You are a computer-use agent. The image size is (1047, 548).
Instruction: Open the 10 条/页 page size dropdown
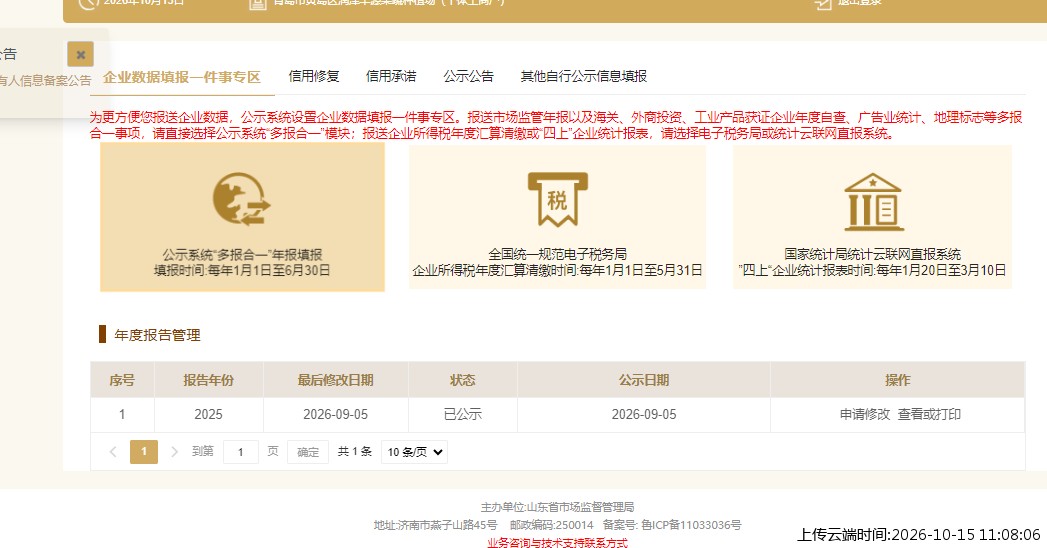click(414, 452)
